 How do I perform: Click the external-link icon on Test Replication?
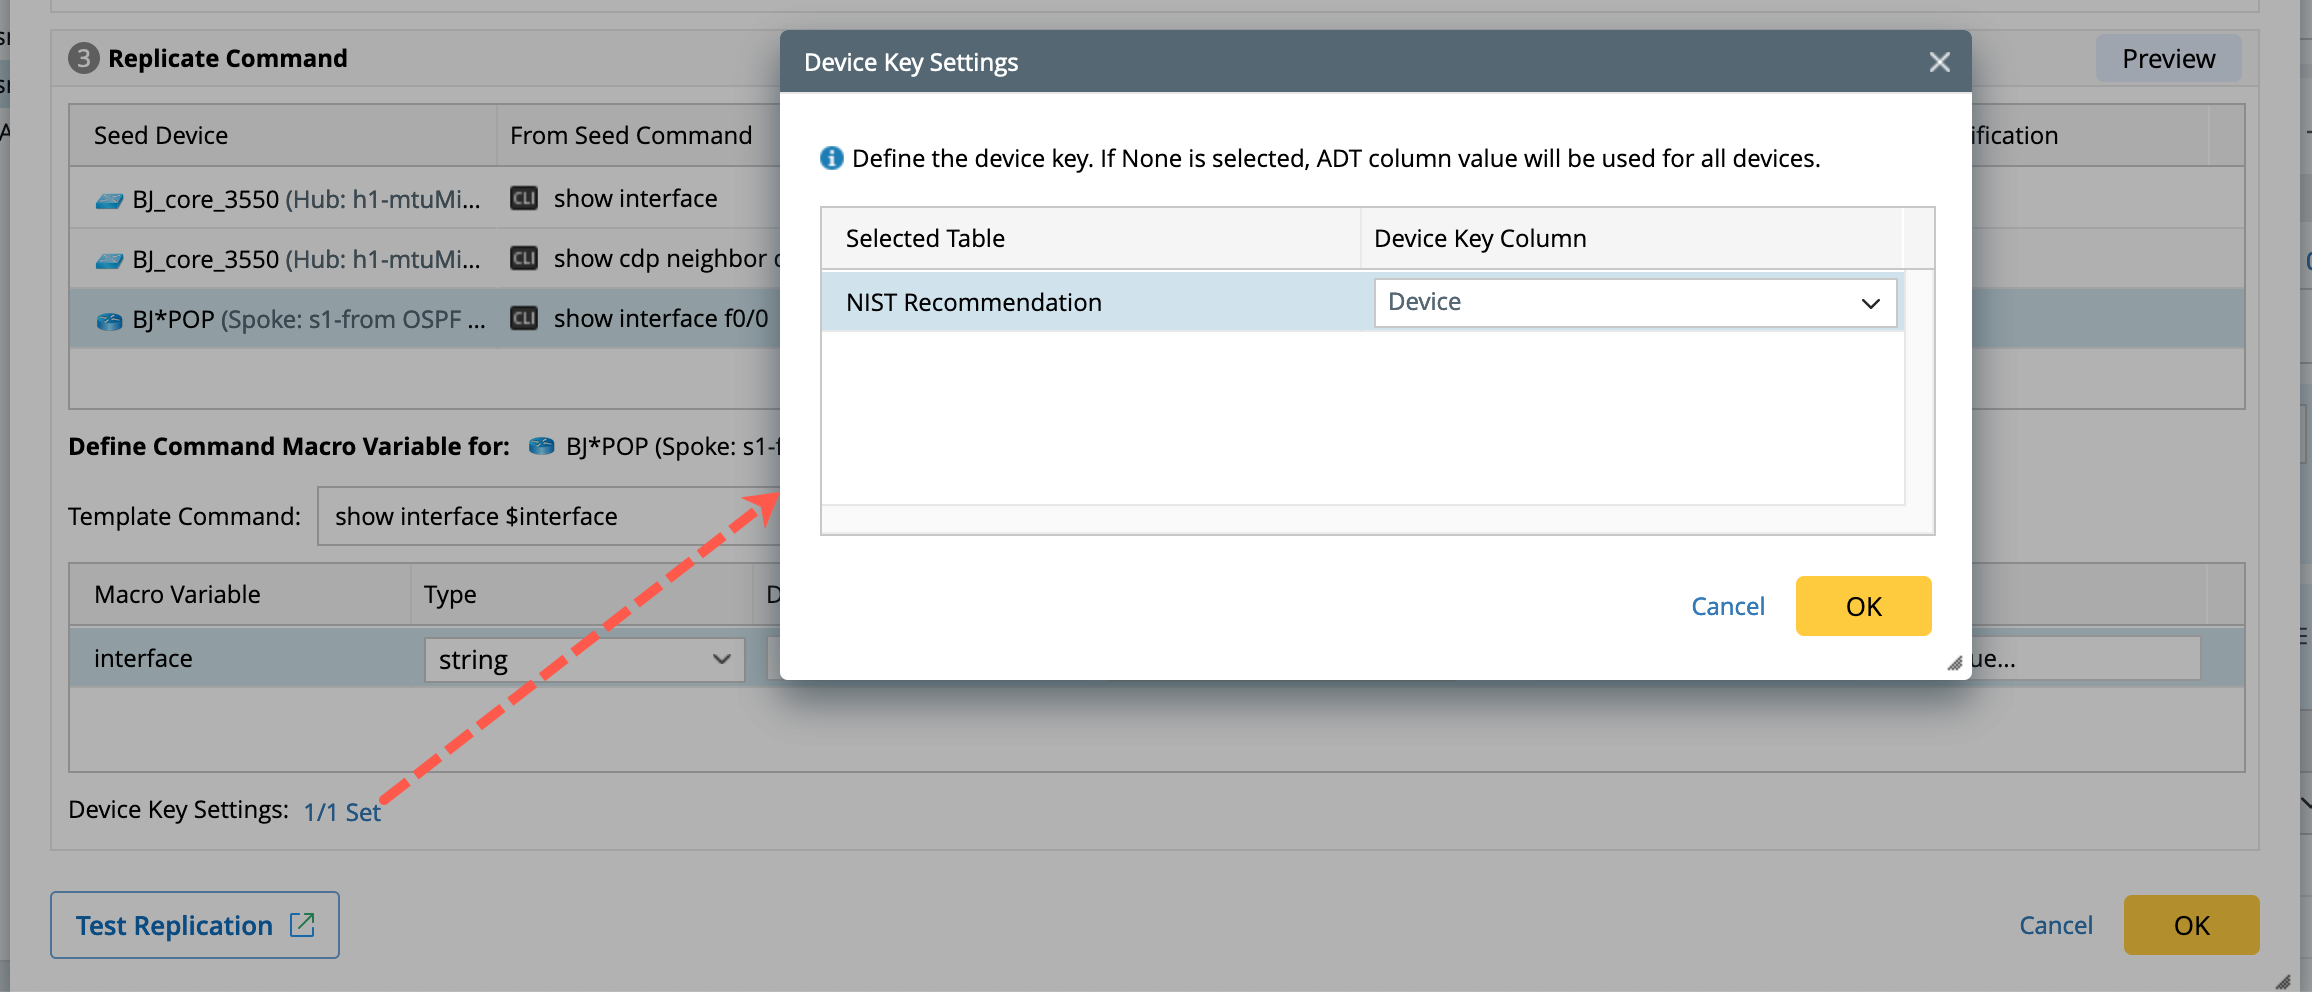302,925
